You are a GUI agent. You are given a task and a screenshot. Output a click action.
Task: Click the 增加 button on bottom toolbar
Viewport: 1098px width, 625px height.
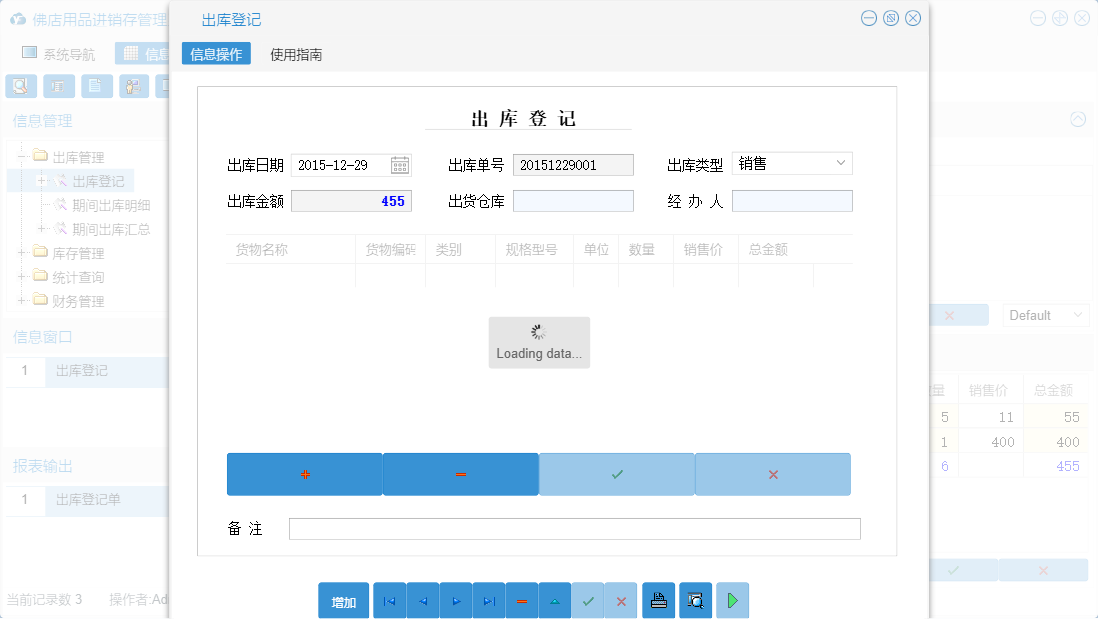click(x=343, y=600)
